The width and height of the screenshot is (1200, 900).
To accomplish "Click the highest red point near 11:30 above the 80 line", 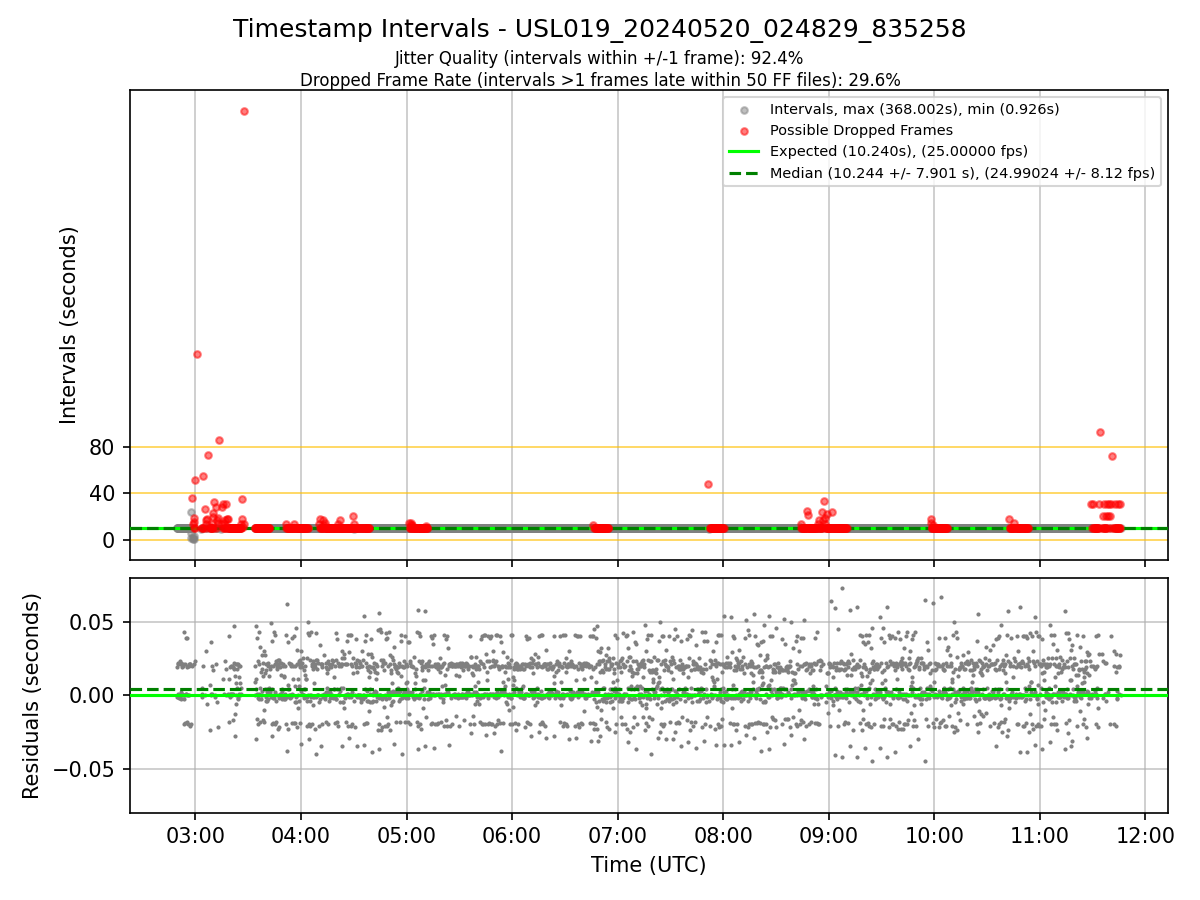I will [1100, 432].
